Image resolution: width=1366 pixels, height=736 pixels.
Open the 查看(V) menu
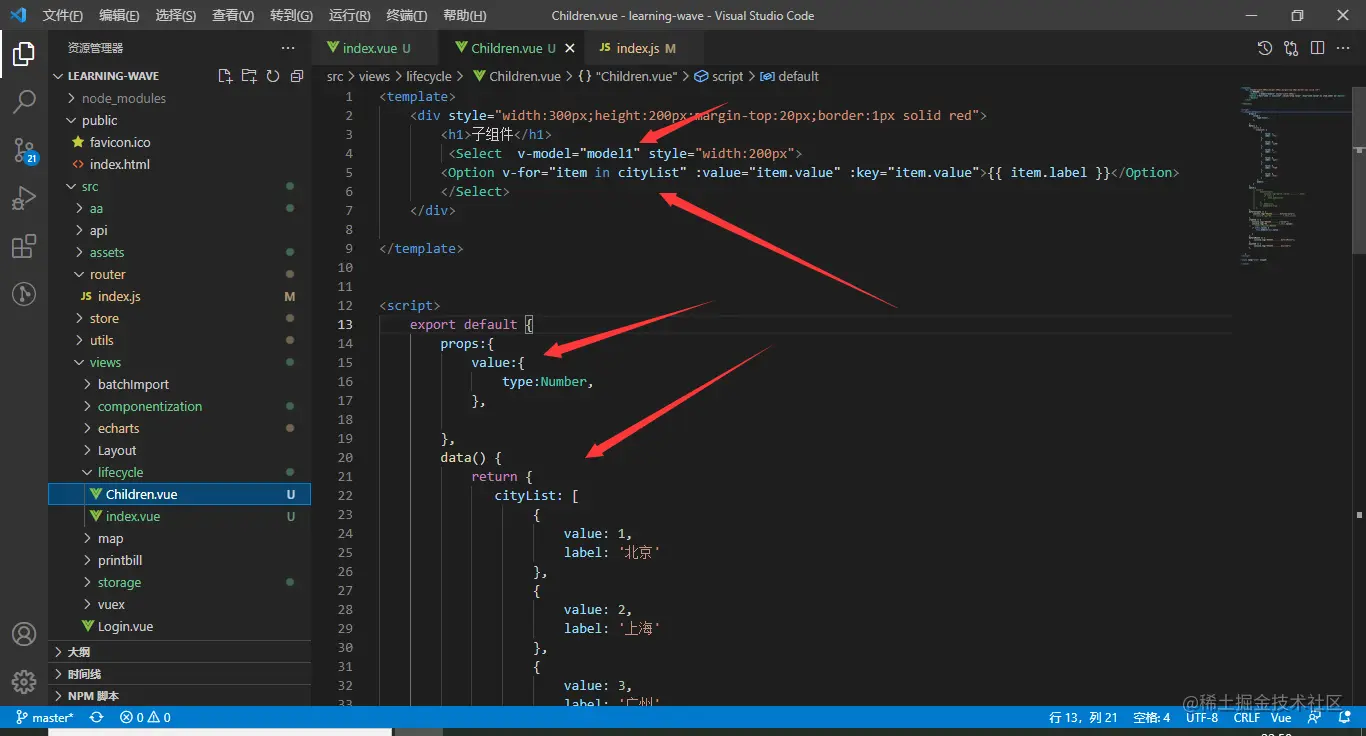233,16
